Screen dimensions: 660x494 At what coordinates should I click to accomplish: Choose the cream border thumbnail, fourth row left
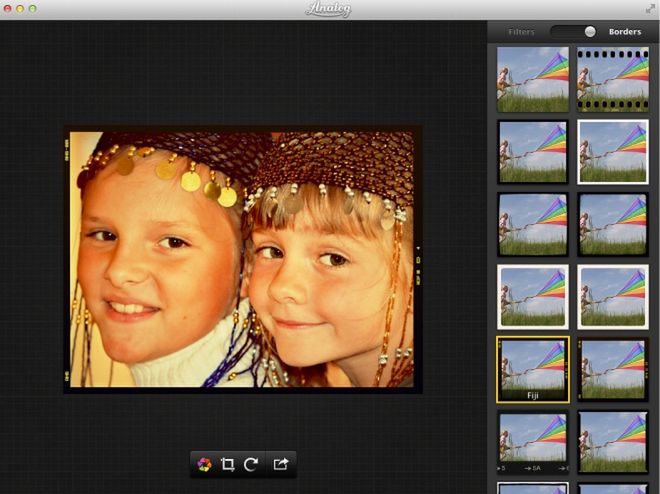[x=533, y=297]
